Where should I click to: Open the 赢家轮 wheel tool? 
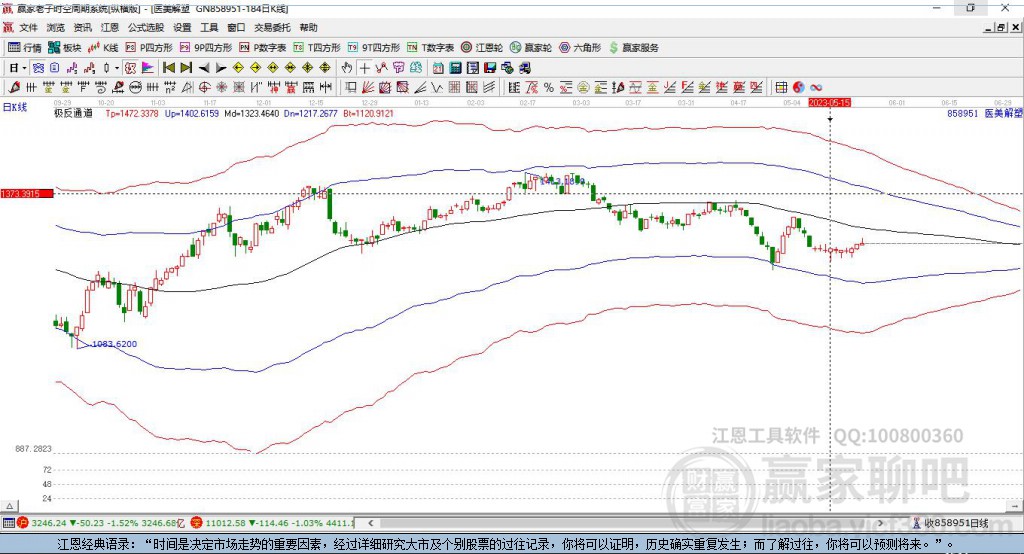531,48
